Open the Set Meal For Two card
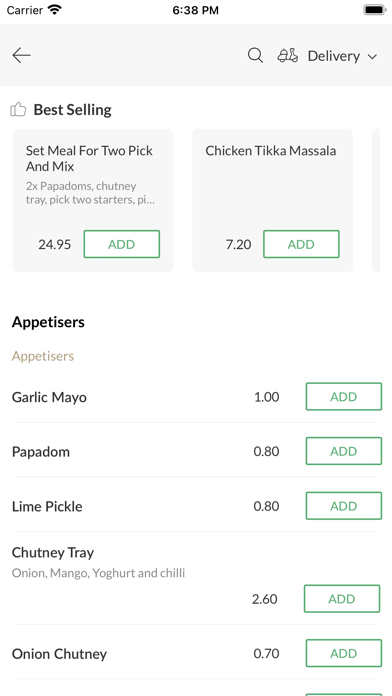This screenshot has height=696, width=392. tap(93, 201)
